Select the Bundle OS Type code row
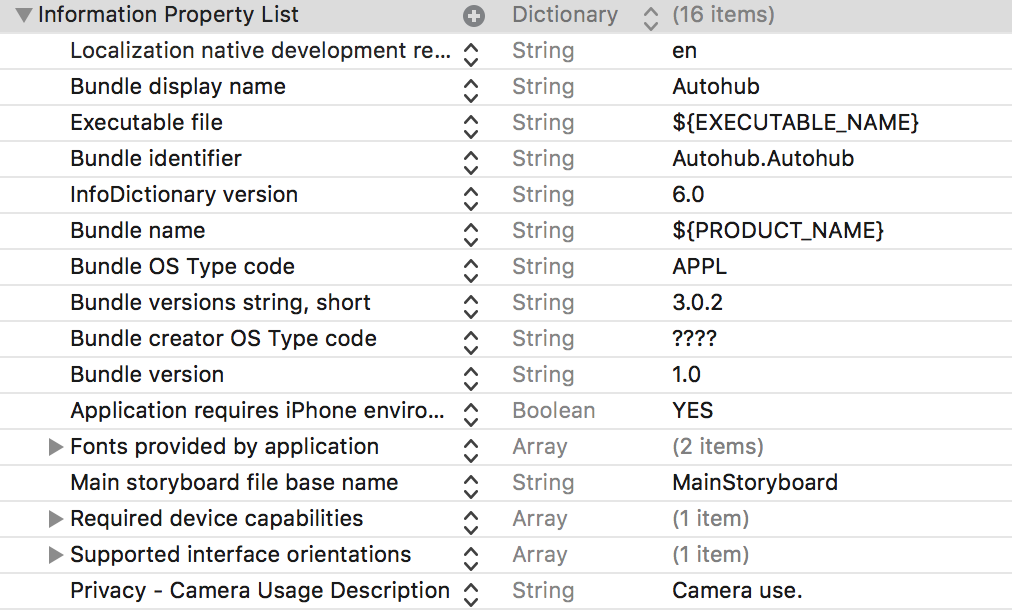 coord(182,267)
